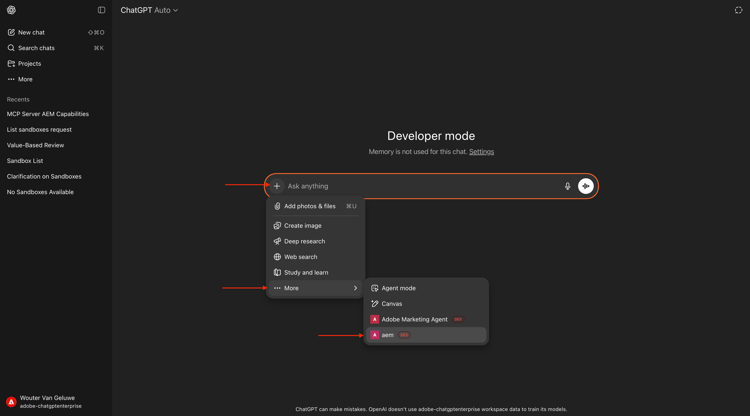Click the Adobe Marketing Agent logo icon
The height and width of the screenshot is (416, 750).
[375, 319]
